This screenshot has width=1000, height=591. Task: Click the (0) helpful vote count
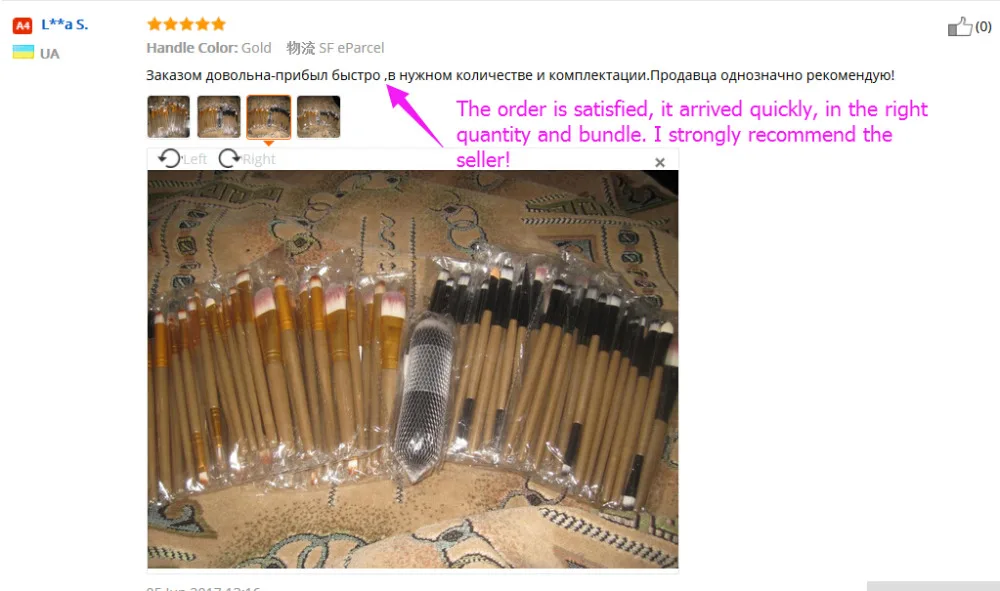[x=983, y=27]
